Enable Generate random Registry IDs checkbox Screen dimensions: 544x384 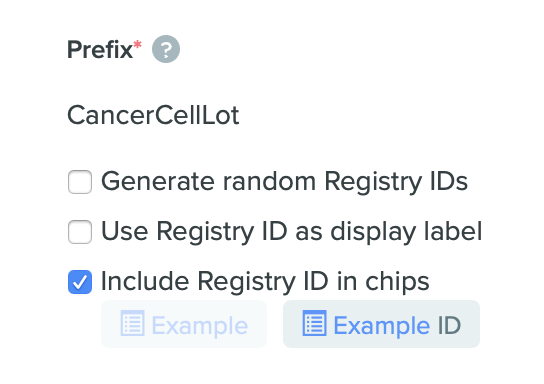tap(80, 182)
